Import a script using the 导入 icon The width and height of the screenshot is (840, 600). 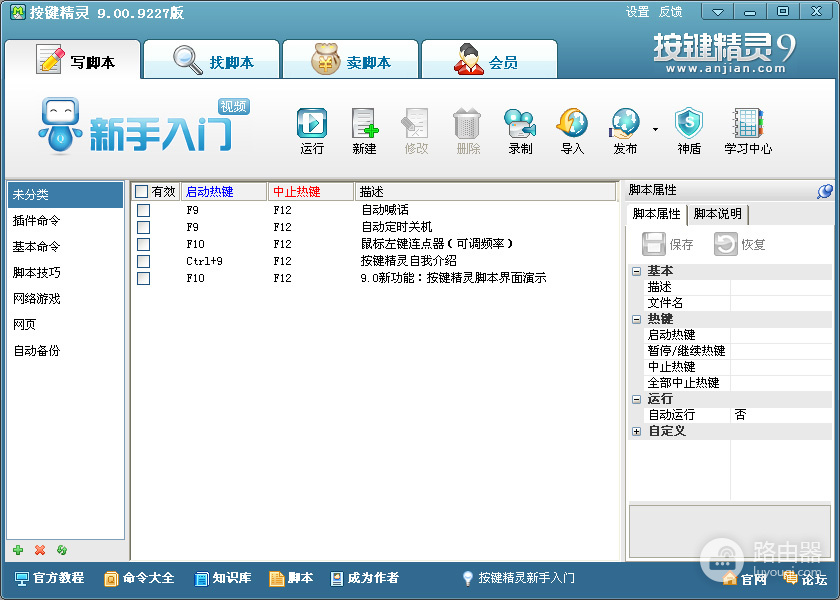tap(572, 131)
